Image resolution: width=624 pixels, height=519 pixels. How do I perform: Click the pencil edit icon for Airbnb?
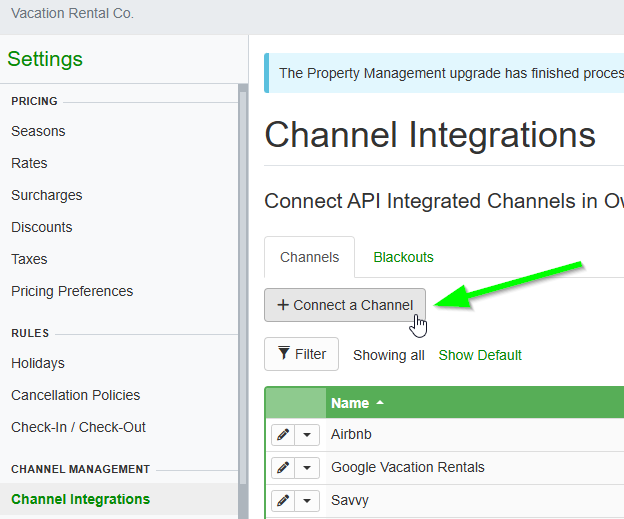click(283, 435)
